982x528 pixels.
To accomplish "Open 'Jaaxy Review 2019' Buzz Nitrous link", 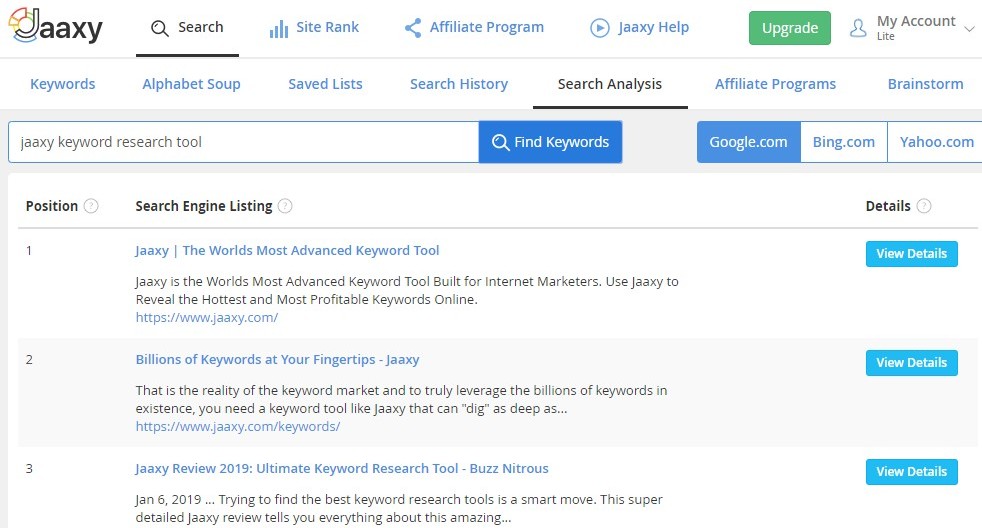I will 341,468.
